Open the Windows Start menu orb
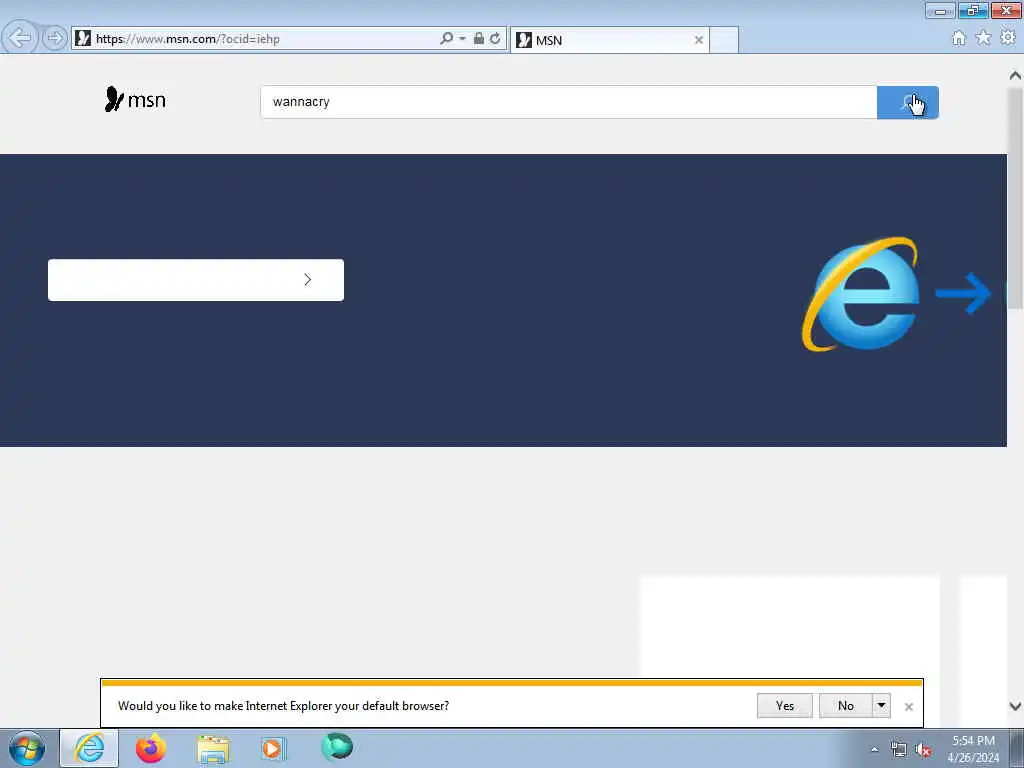Viewport: 1024px width, 768px height. [27, 748]
